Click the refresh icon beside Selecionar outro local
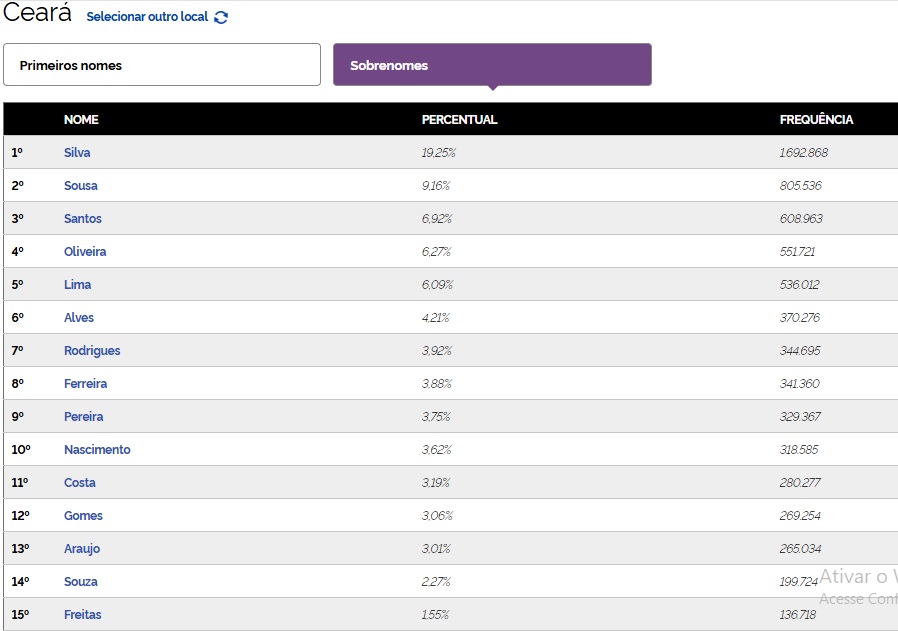The height and width of the screenshot is (631, 898). coord(221,17)
